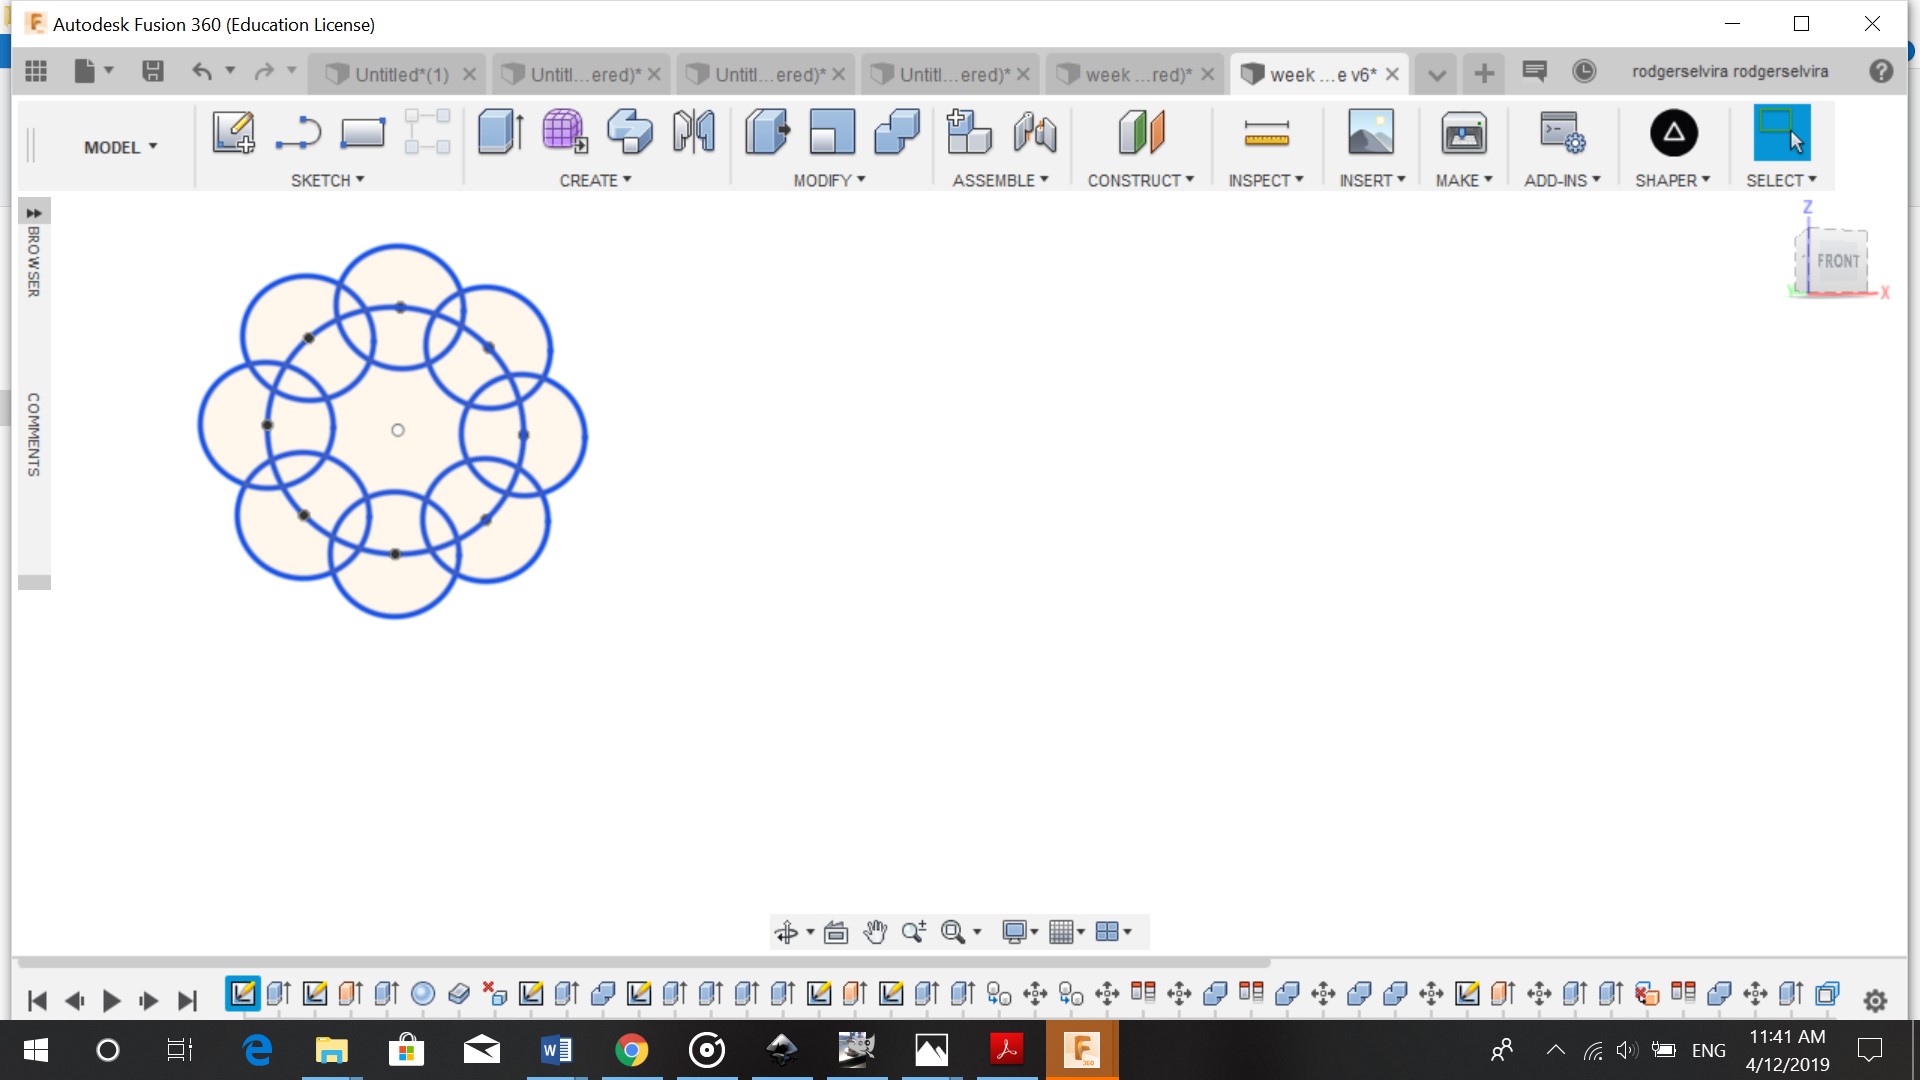Expand the MODEL workspace dropdown
Screen dimensions: 1920x1080
[120, 147]
